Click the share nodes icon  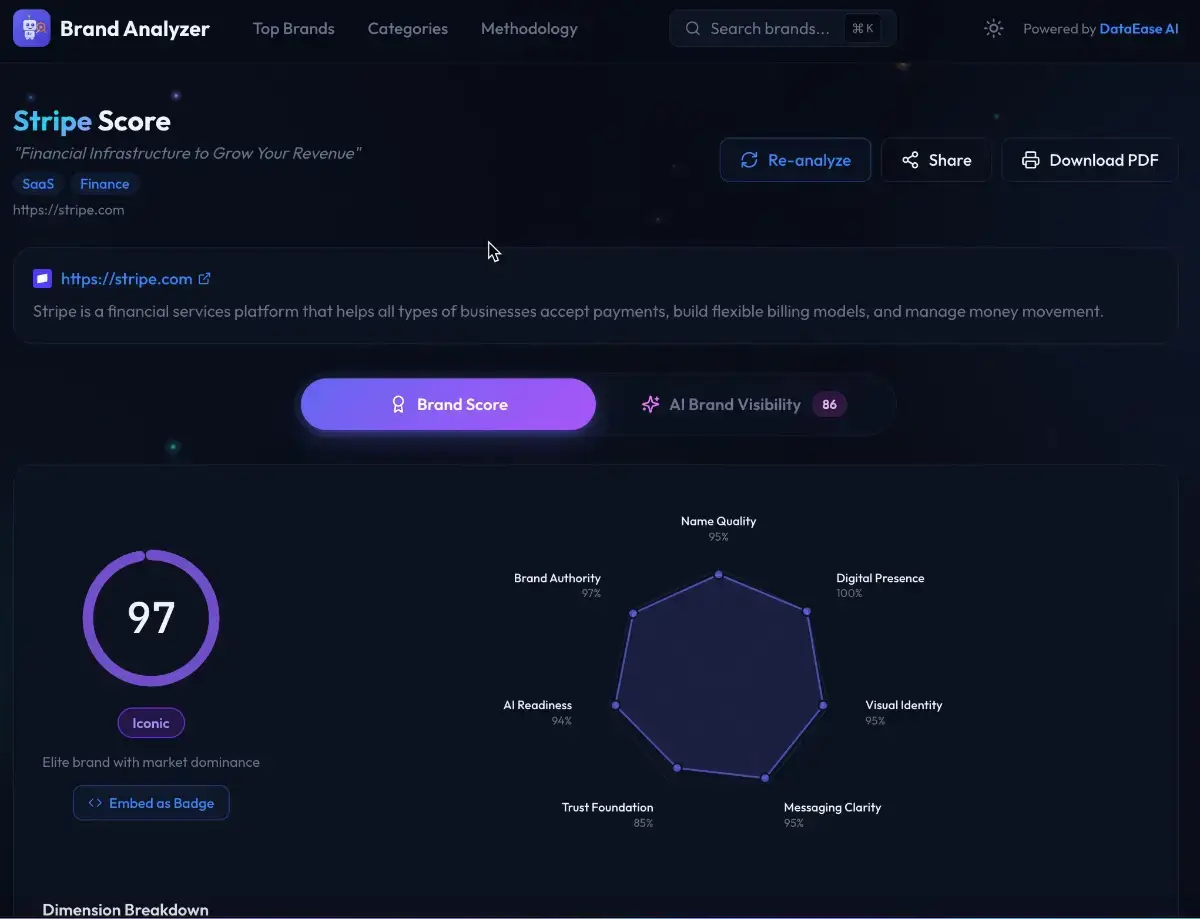coord(910,160)
